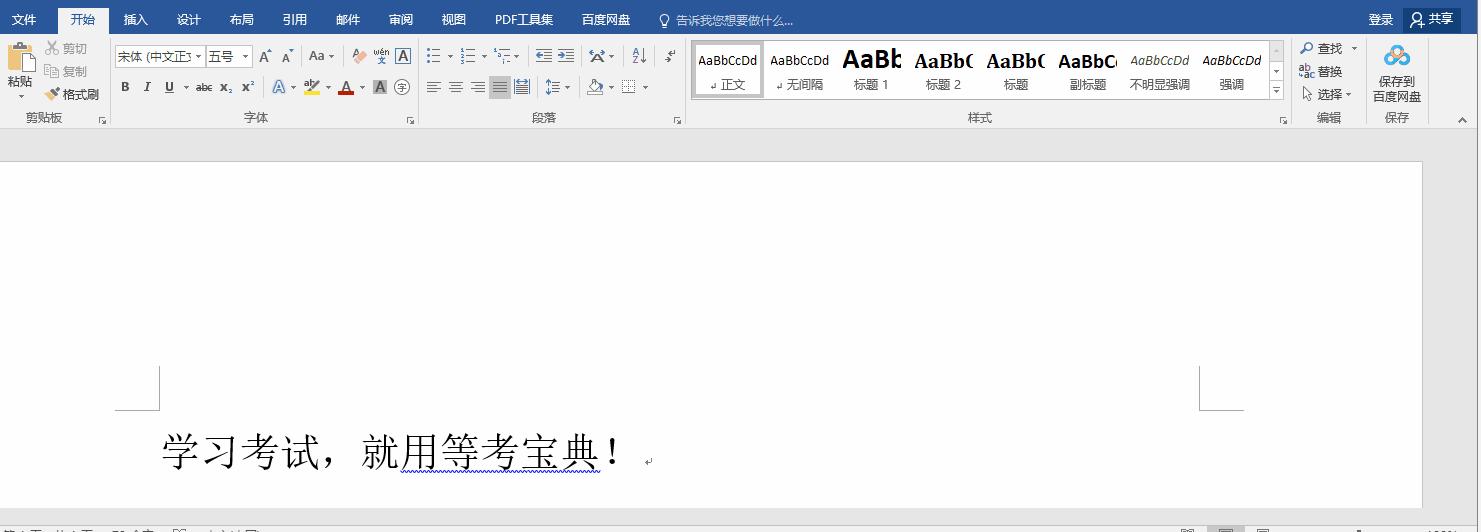Click the Text Effects outlined A icon
Image resolution: width=1481 pixels, height=532 pixels.
[279, 88]
